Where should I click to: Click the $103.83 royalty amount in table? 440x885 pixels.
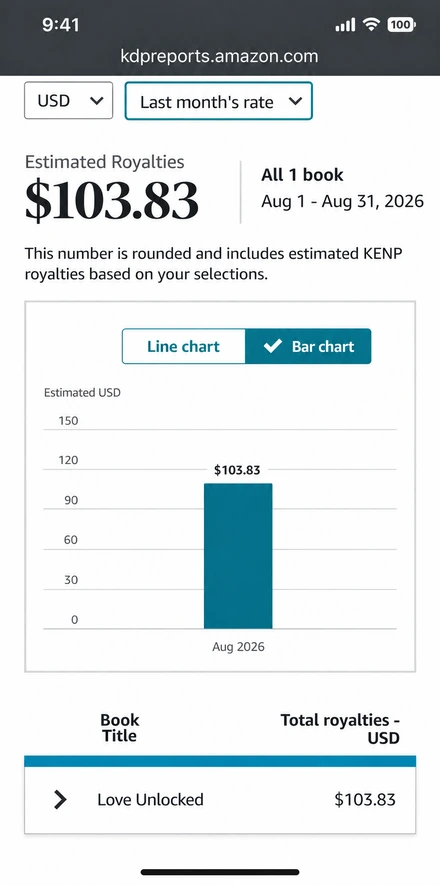point(365,799)
